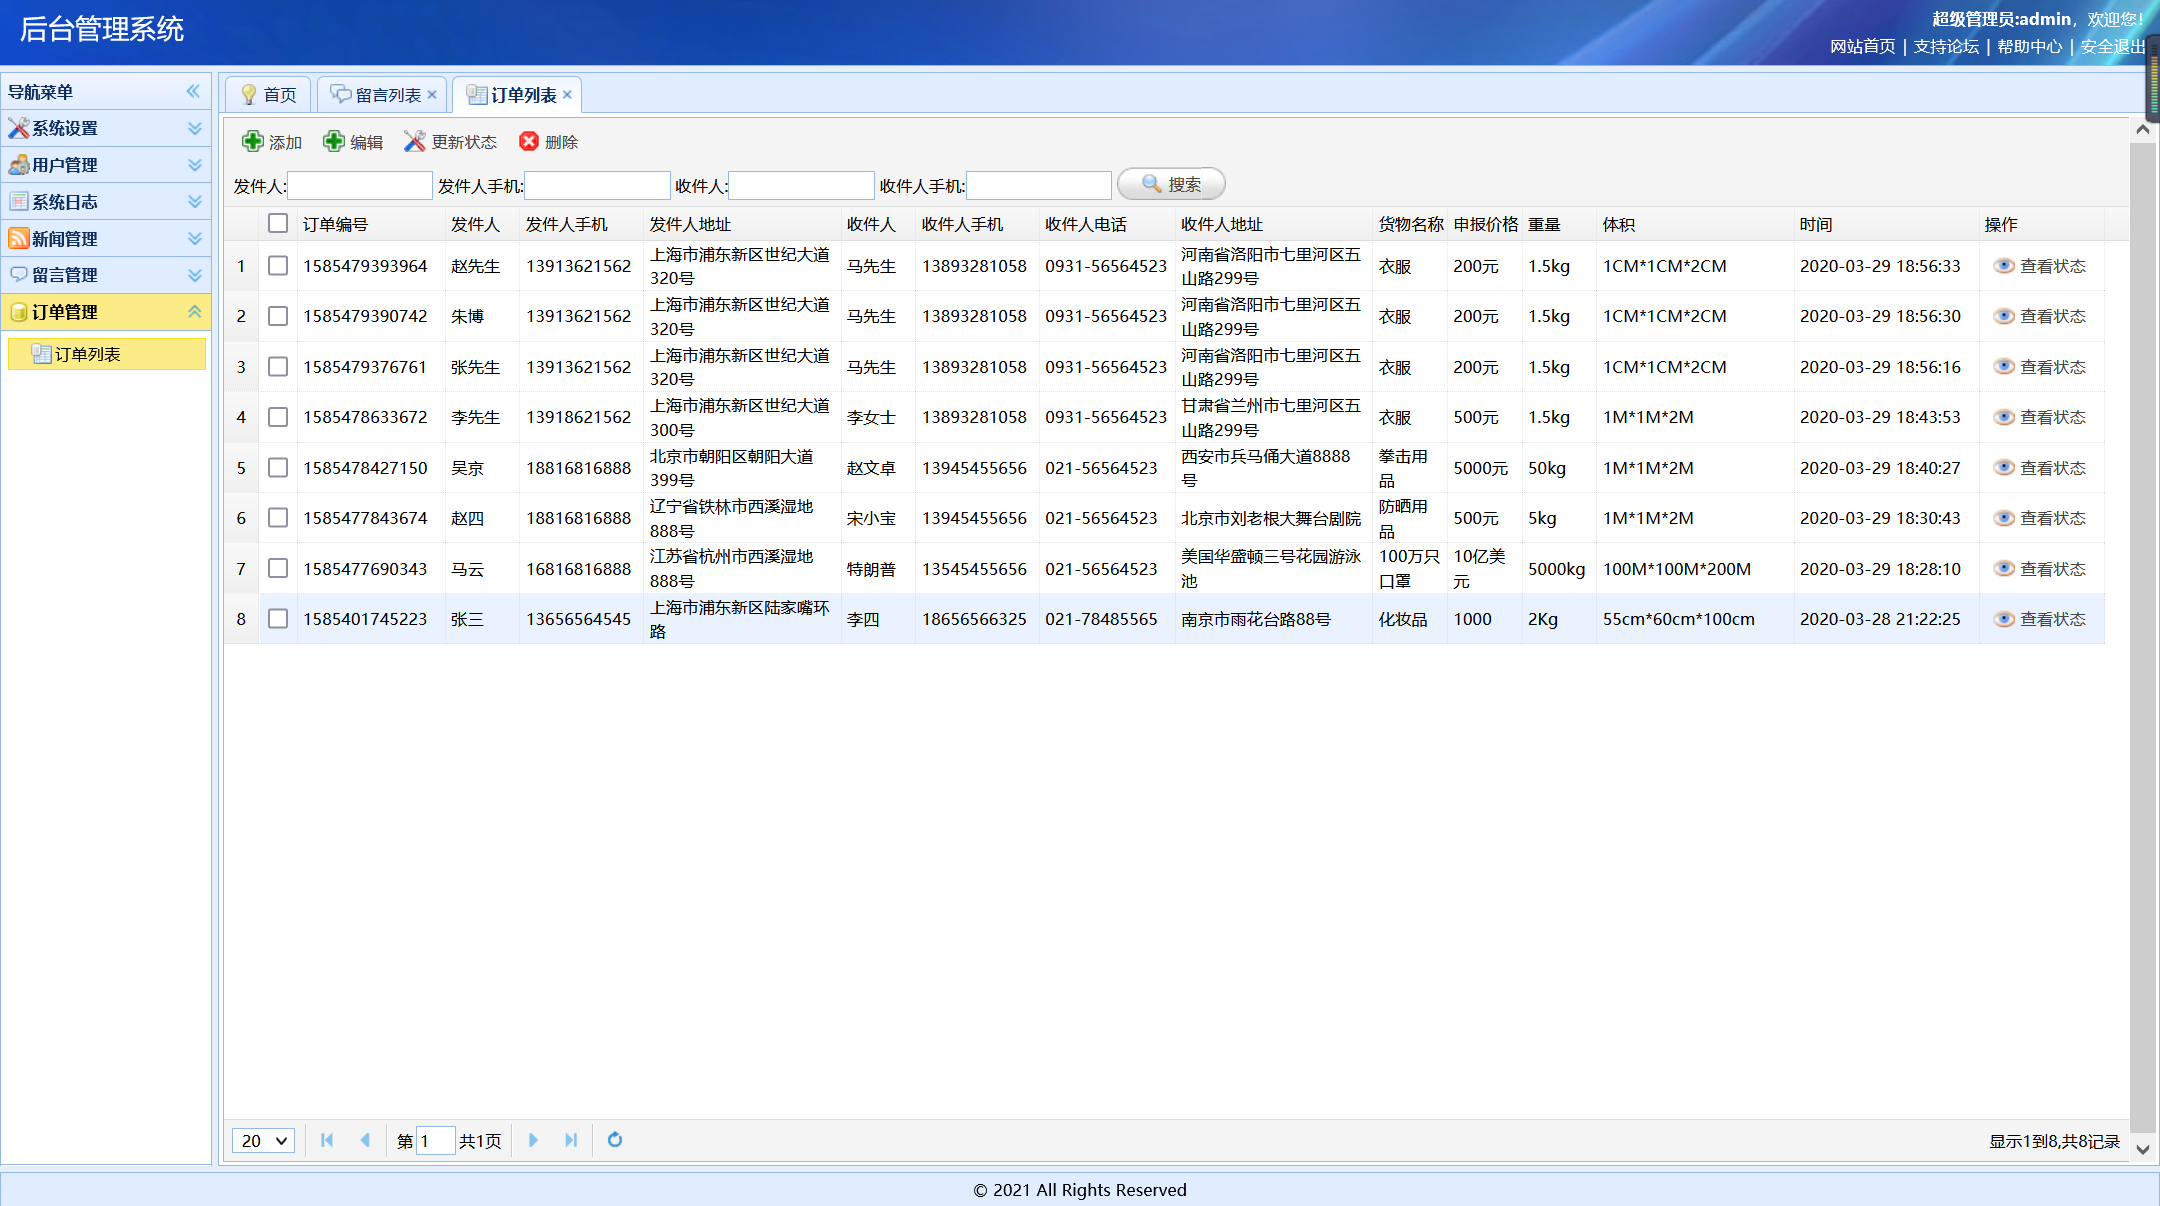Expand the 留言管理 section chevron
This screenshot has height=1206, width=2160.
(x=195, y=275)
